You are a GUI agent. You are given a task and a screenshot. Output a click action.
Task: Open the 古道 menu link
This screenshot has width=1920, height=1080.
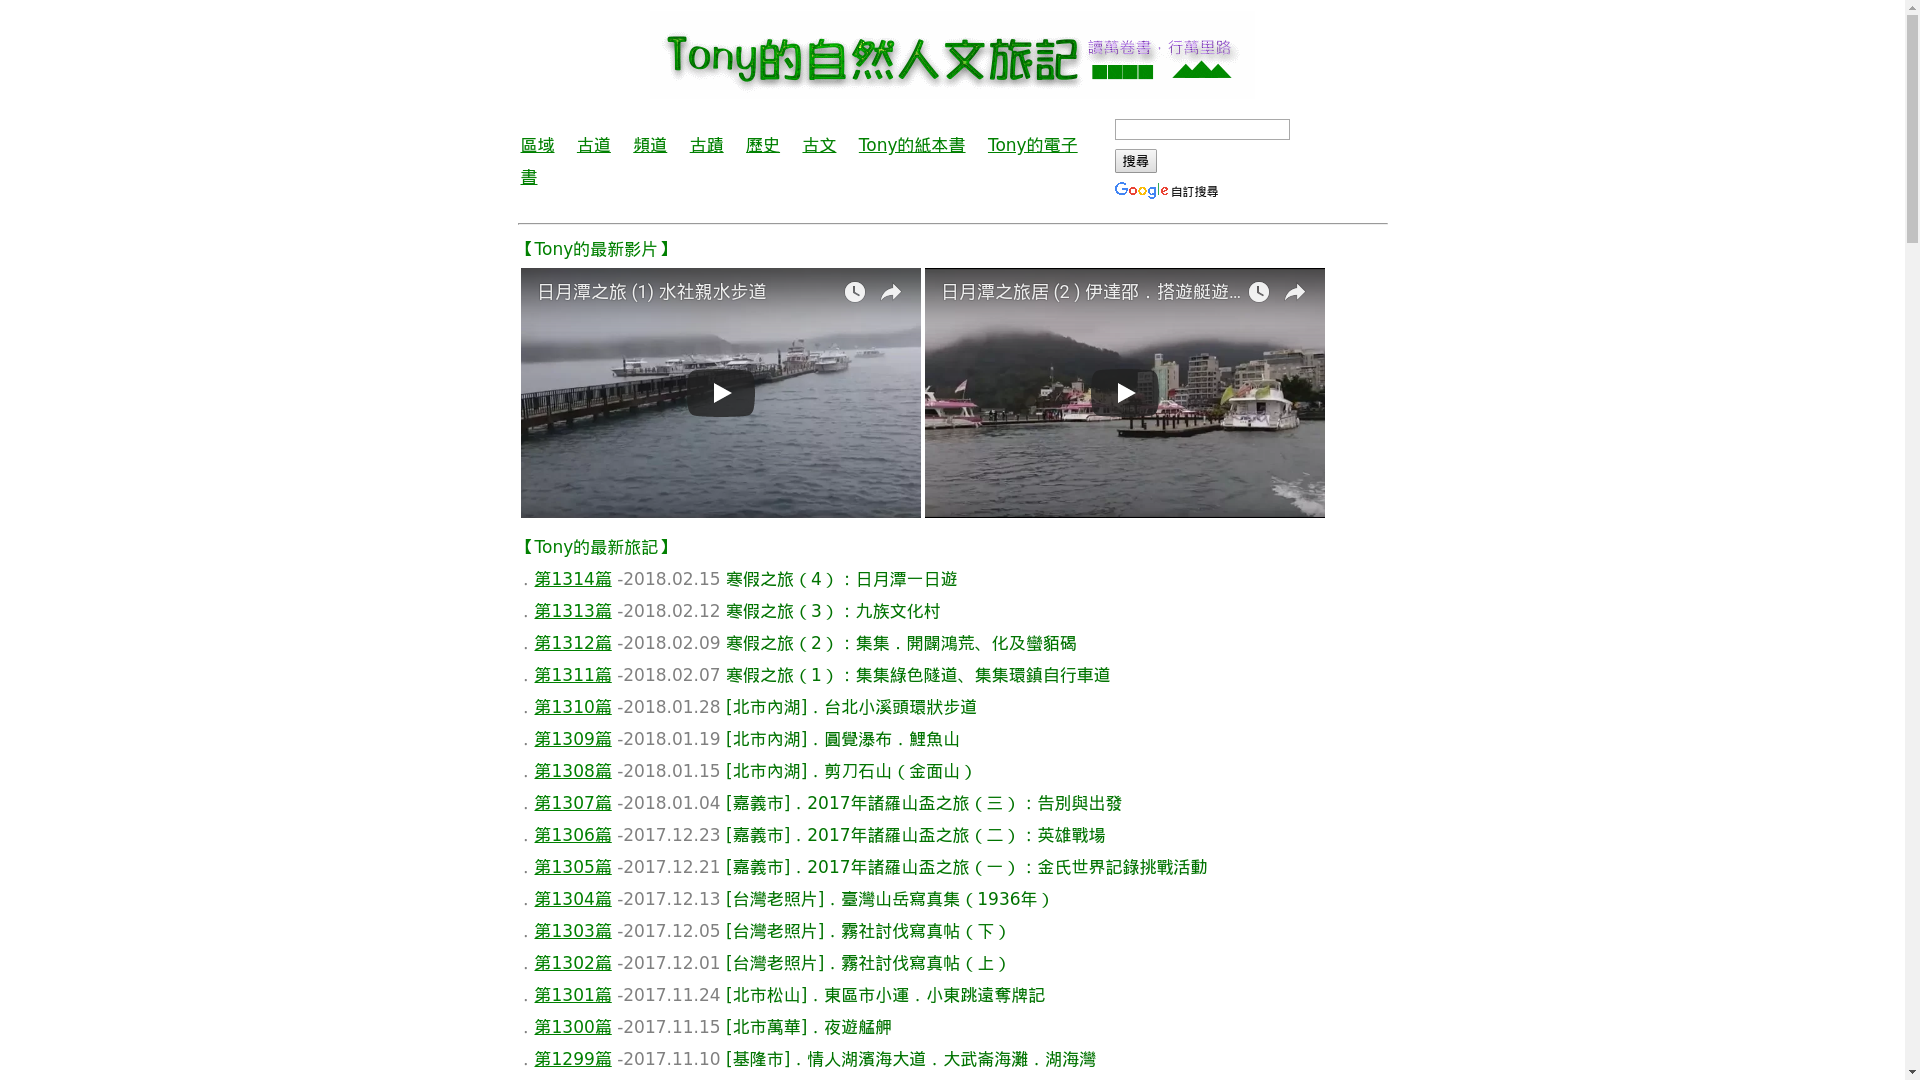(x=593, y=146)
